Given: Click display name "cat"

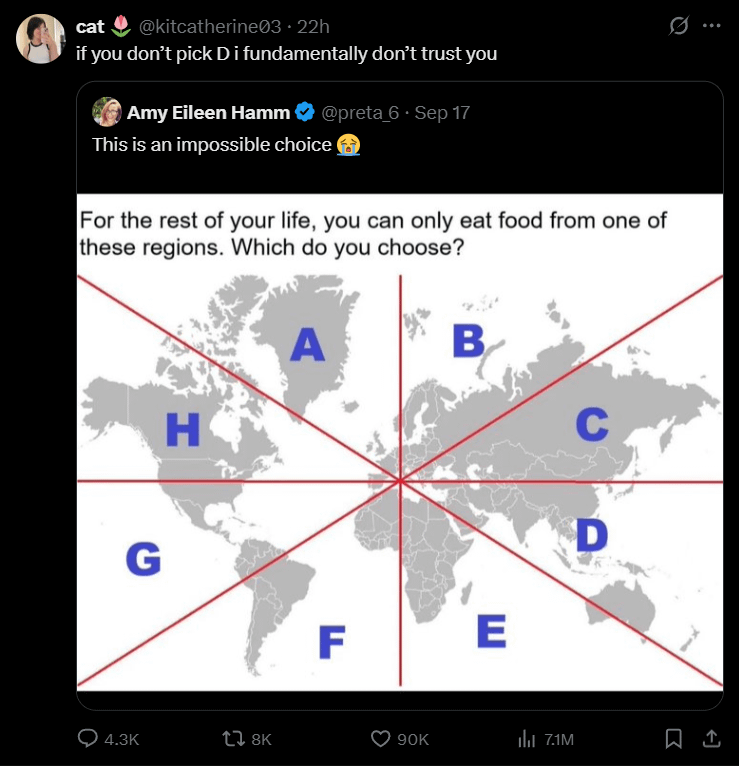Looking at the screenshot, I should coord(91,26).
